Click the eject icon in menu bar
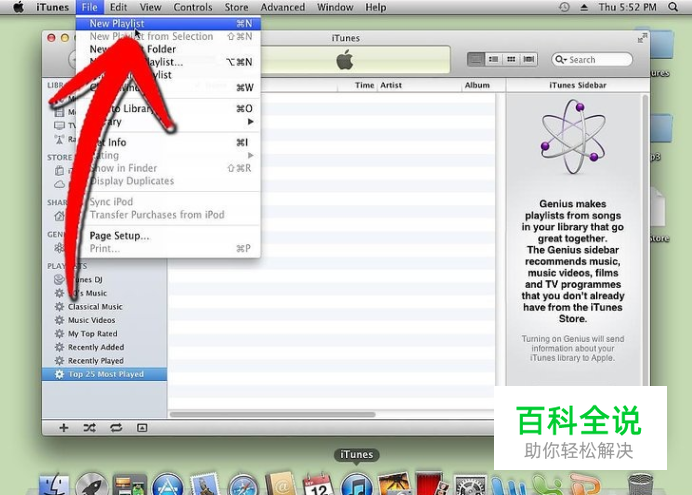This screenshot has height=495, width=692. (584, 7)
